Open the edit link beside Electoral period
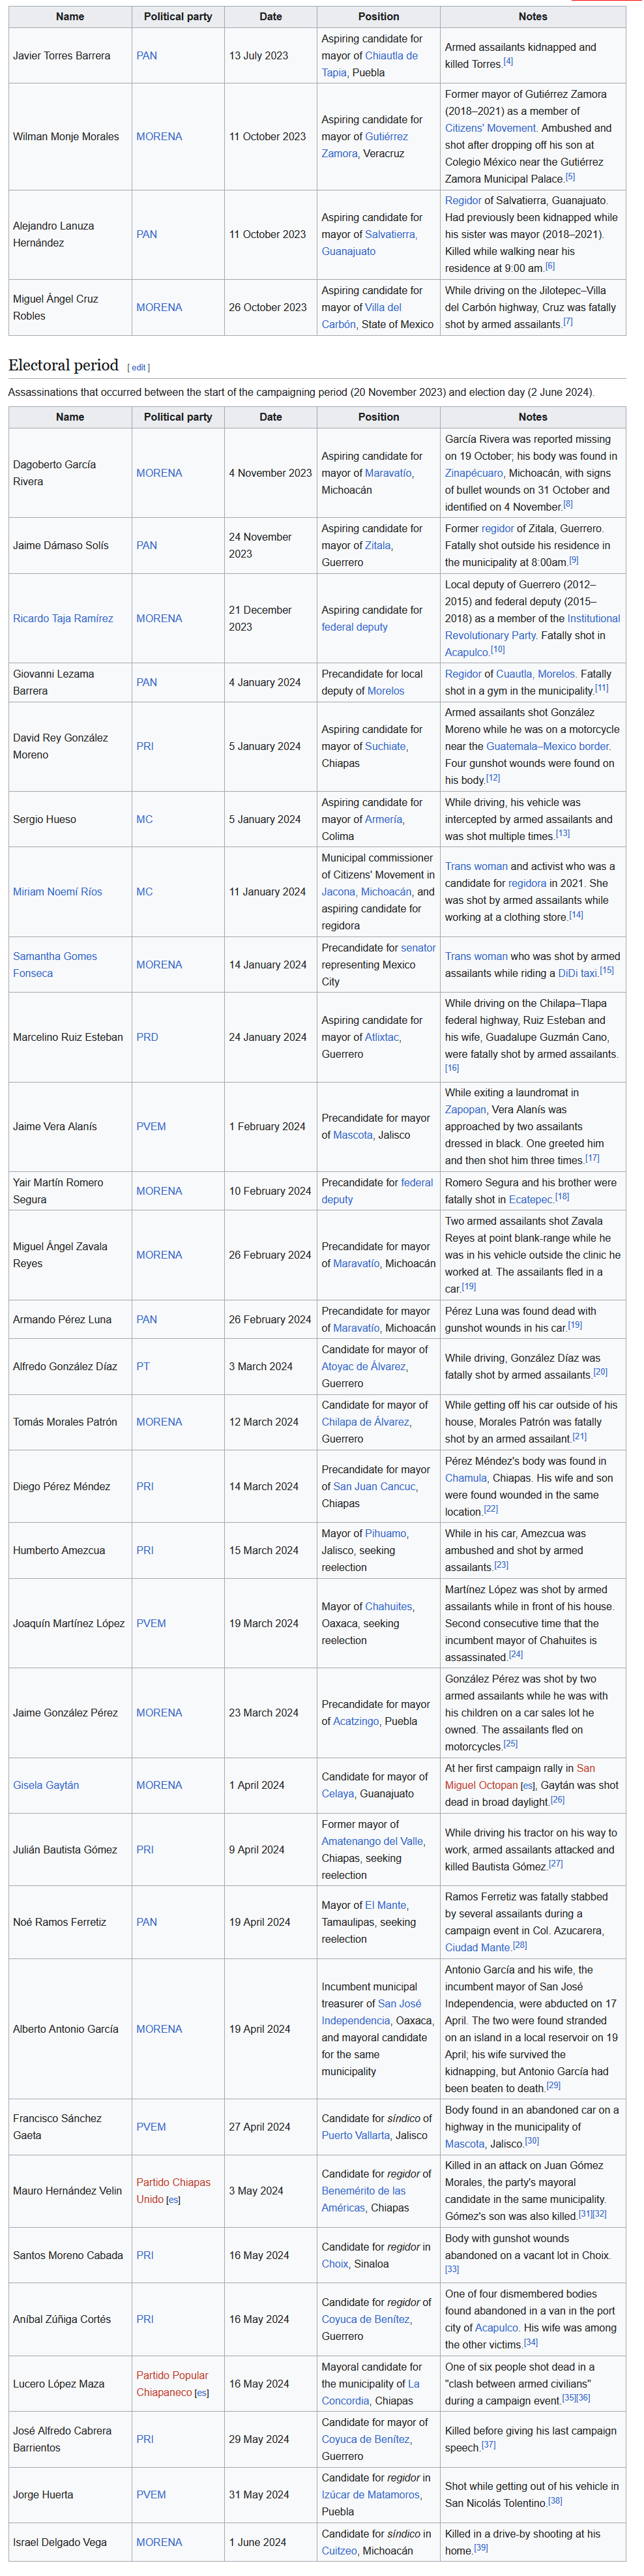 (138, 367)
